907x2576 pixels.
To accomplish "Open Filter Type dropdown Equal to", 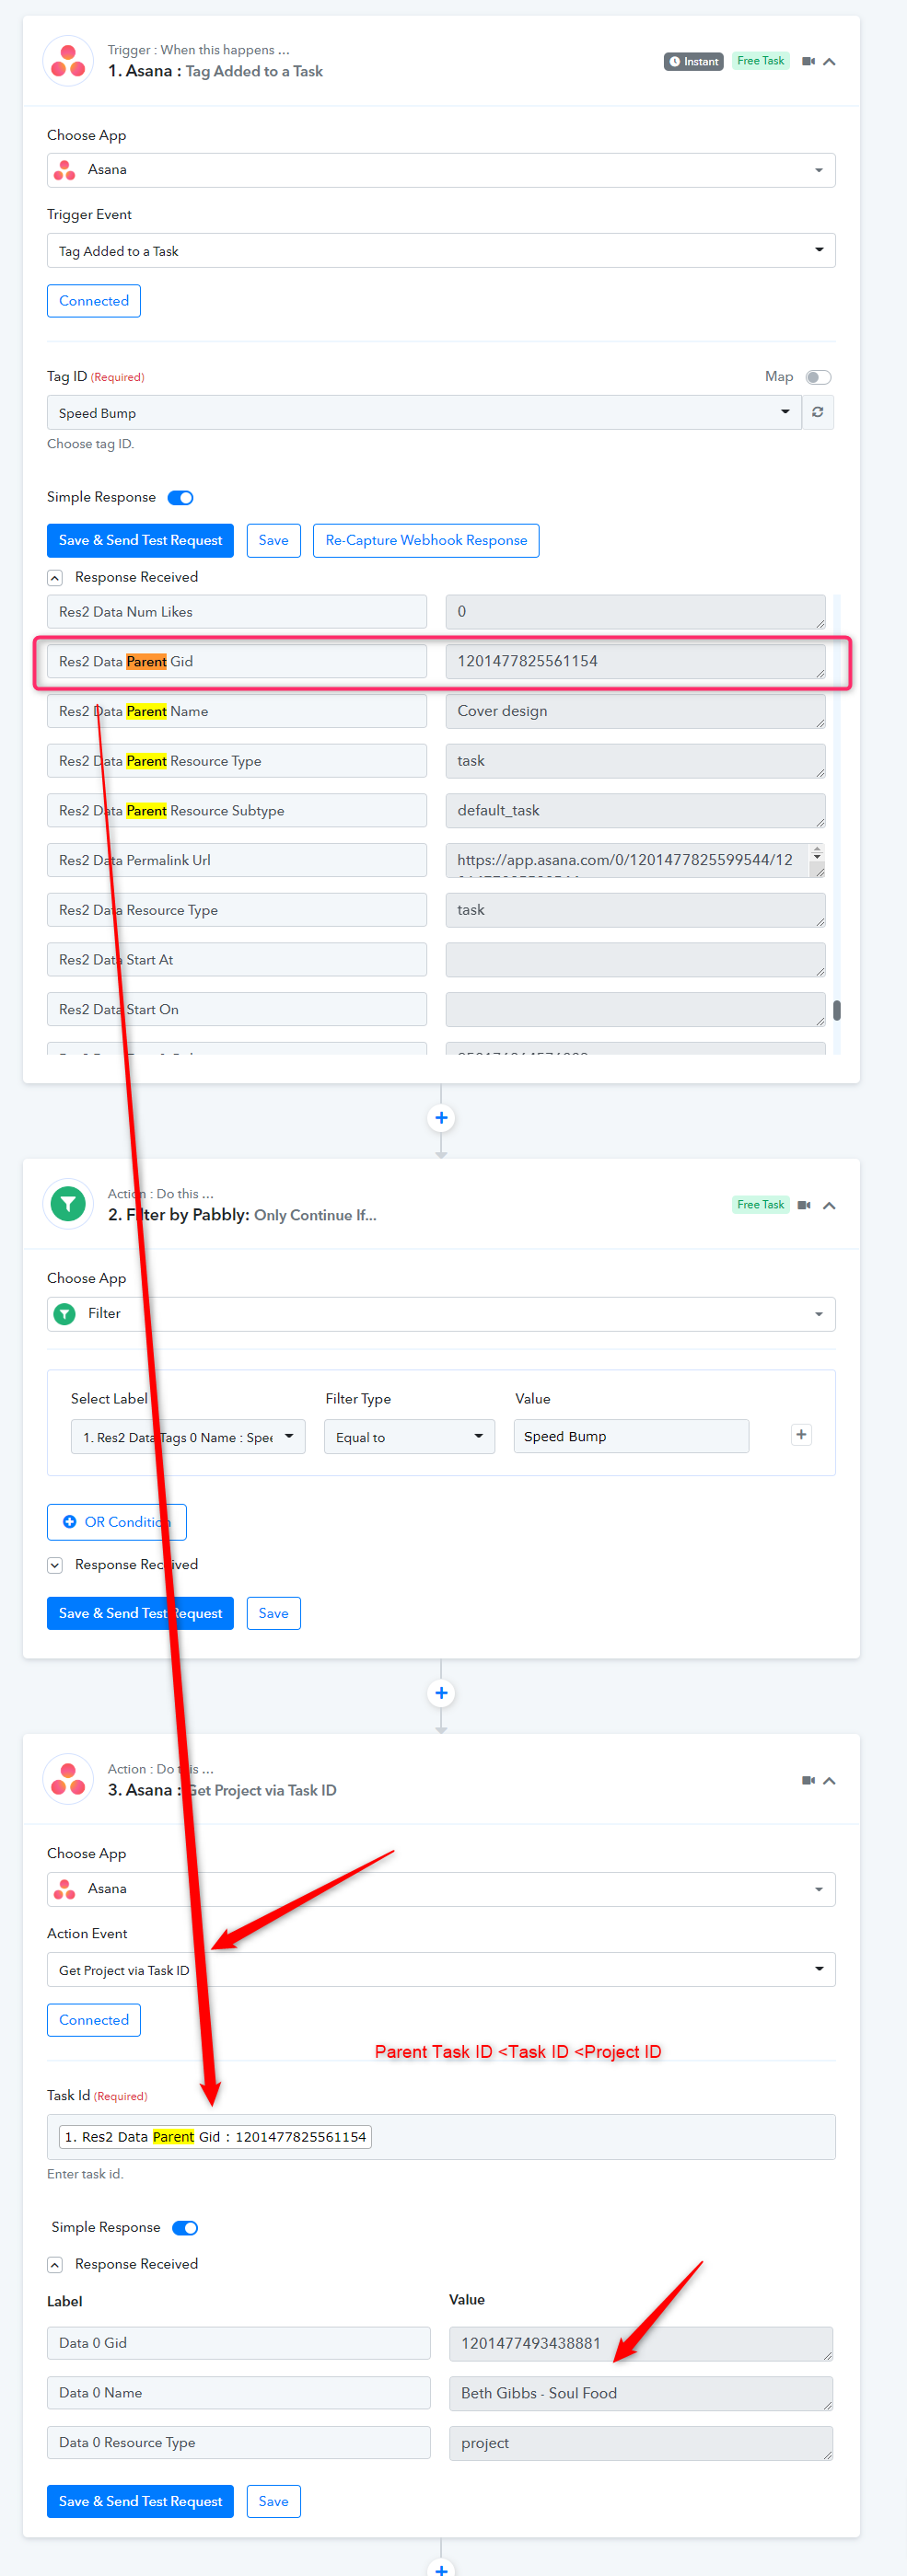I will tap(409, 1437).
